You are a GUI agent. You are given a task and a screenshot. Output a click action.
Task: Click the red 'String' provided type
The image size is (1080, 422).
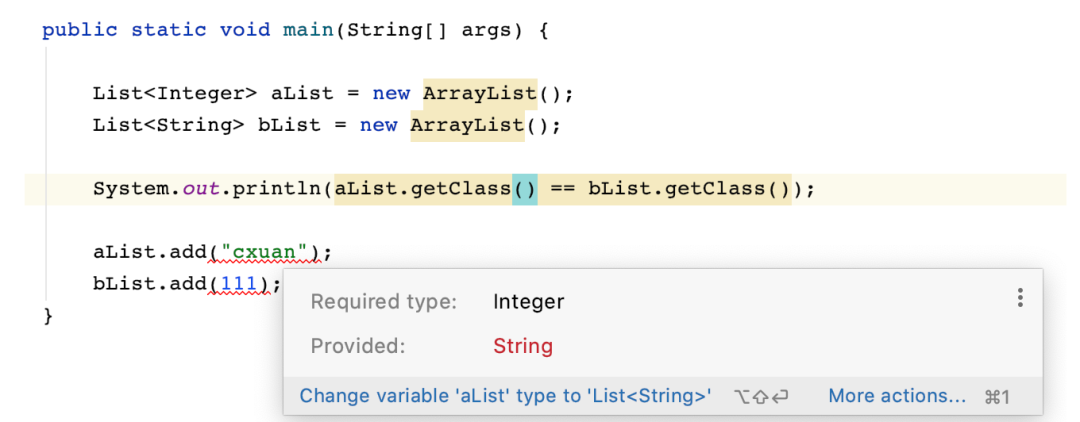pos(523,346)
